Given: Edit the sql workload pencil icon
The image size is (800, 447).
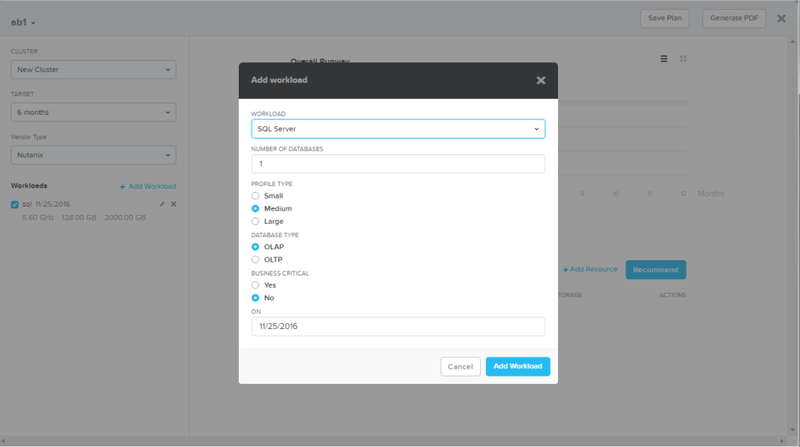Looking at the screenshot, I should tap(162, 204).
